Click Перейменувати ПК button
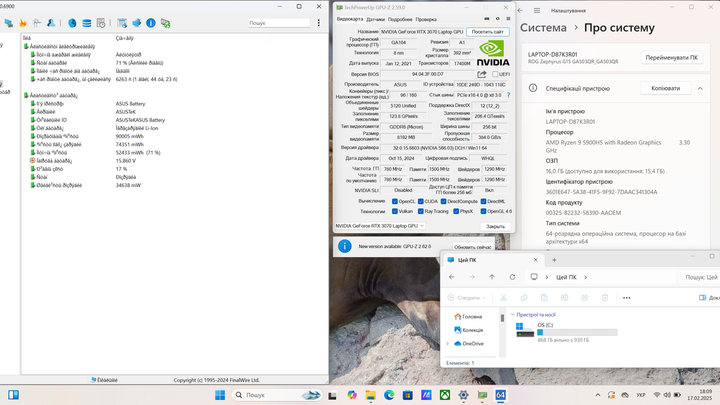Viewport: 720px width, 405px height. click(671, 58)
